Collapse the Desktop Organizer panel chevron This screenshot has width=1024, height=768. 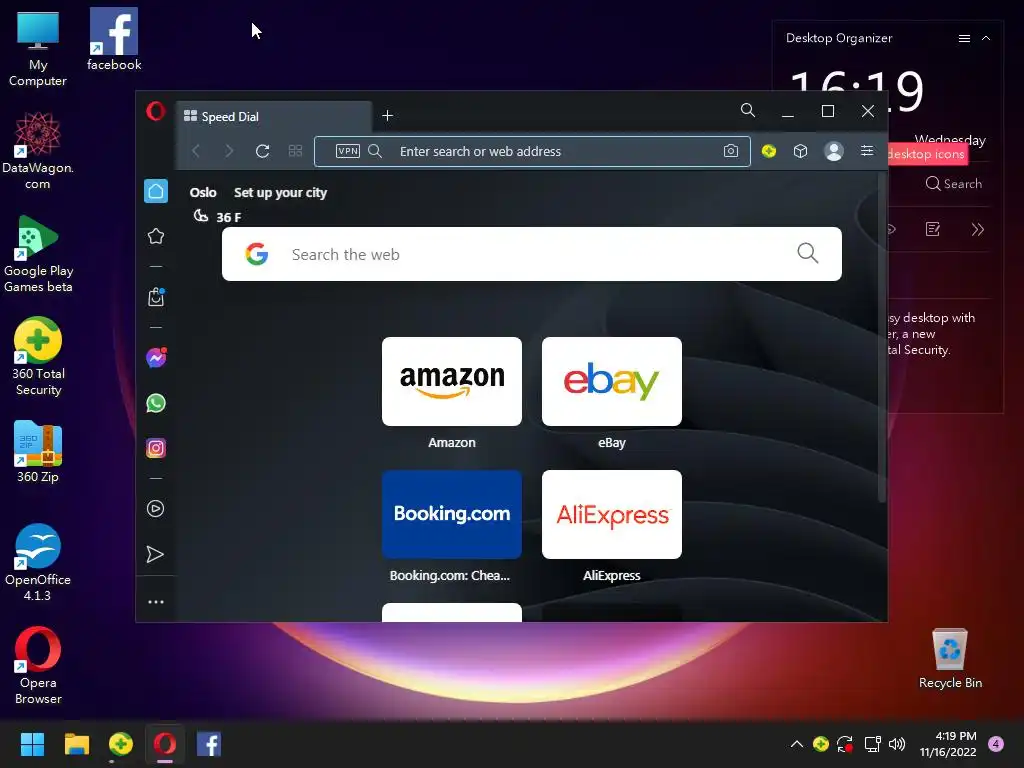click(986, 39)
